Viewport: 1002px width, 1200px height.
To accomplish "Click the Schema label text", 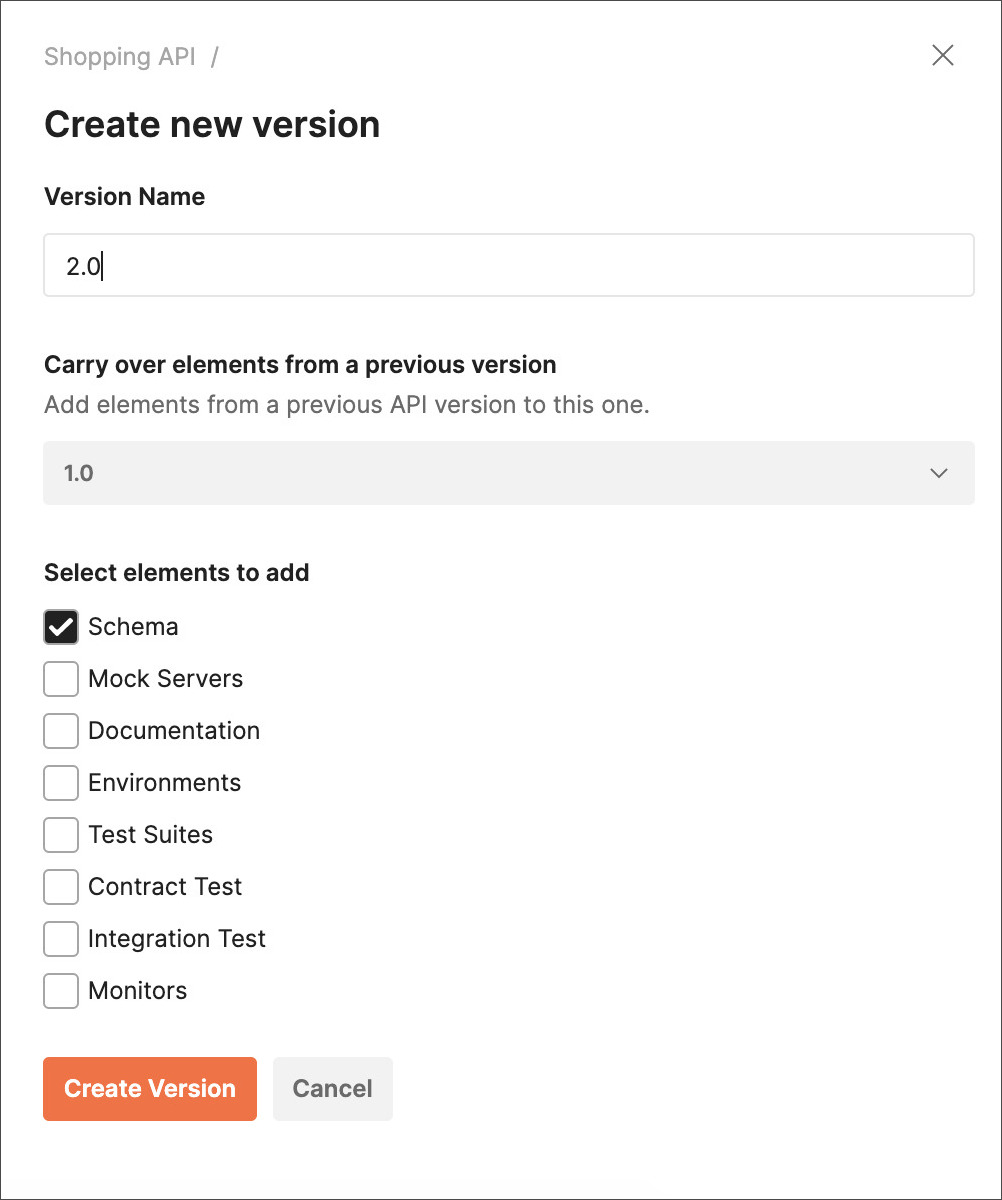I will coord(133,627).
